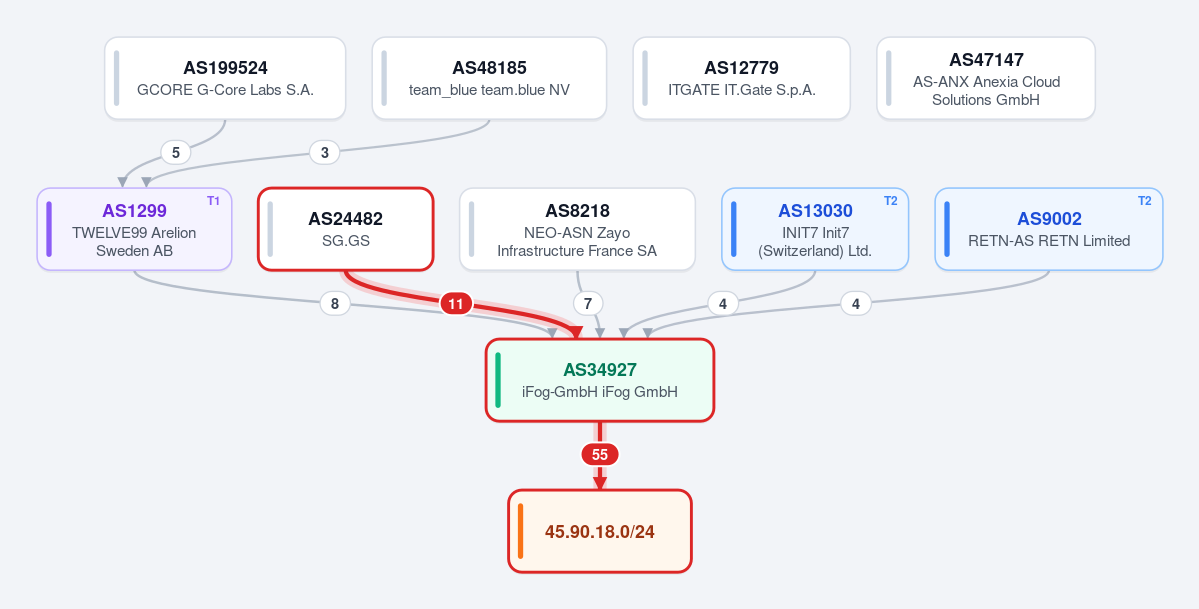
Task: Click the T2 badge on AS13030
Action: tap(891, 201)
